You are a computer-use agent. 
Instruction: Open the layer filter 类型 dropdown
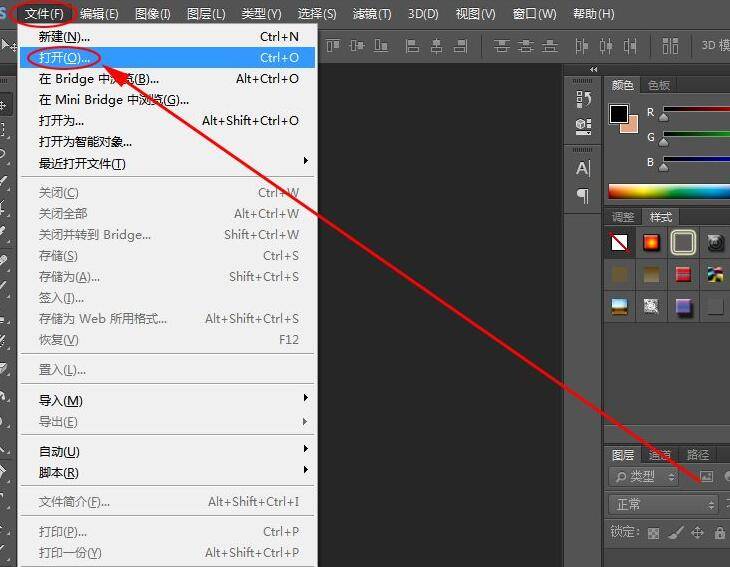[x=645, y=477]
